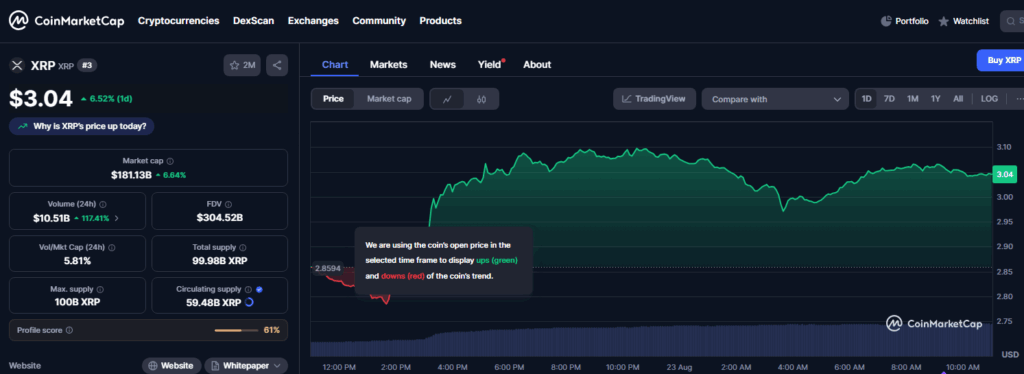The image size is (1024, 374).
Task: Open Watchlist star in header
Action: point(944,22)
